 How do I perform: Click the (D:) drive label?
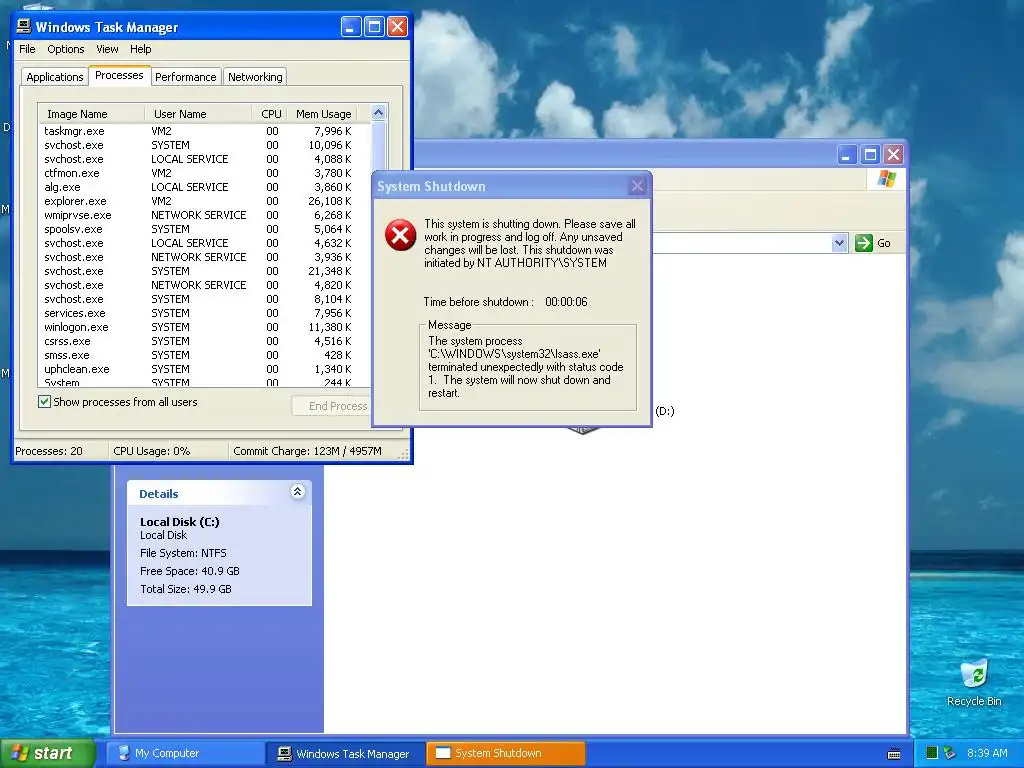pyautogui.click(x=665, y=411)
